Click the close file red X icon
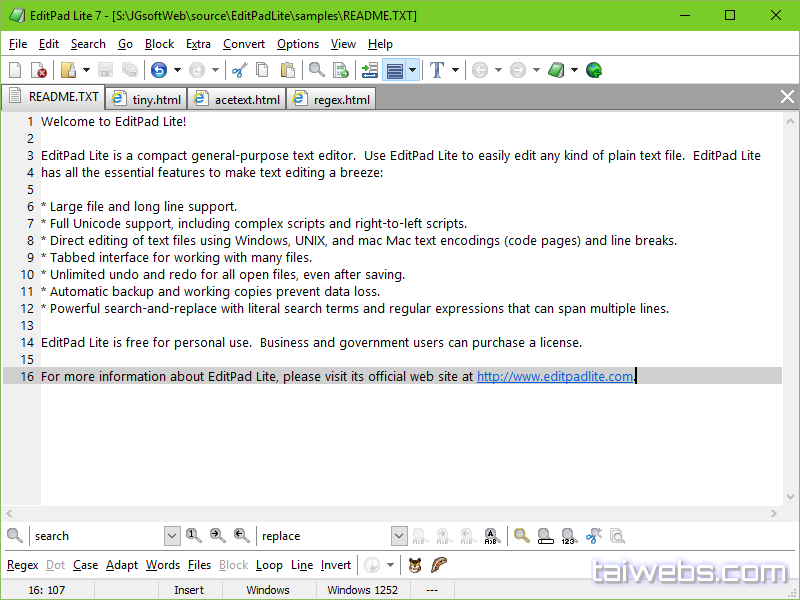The image size is (800, 600). click(x=39, y=70)
